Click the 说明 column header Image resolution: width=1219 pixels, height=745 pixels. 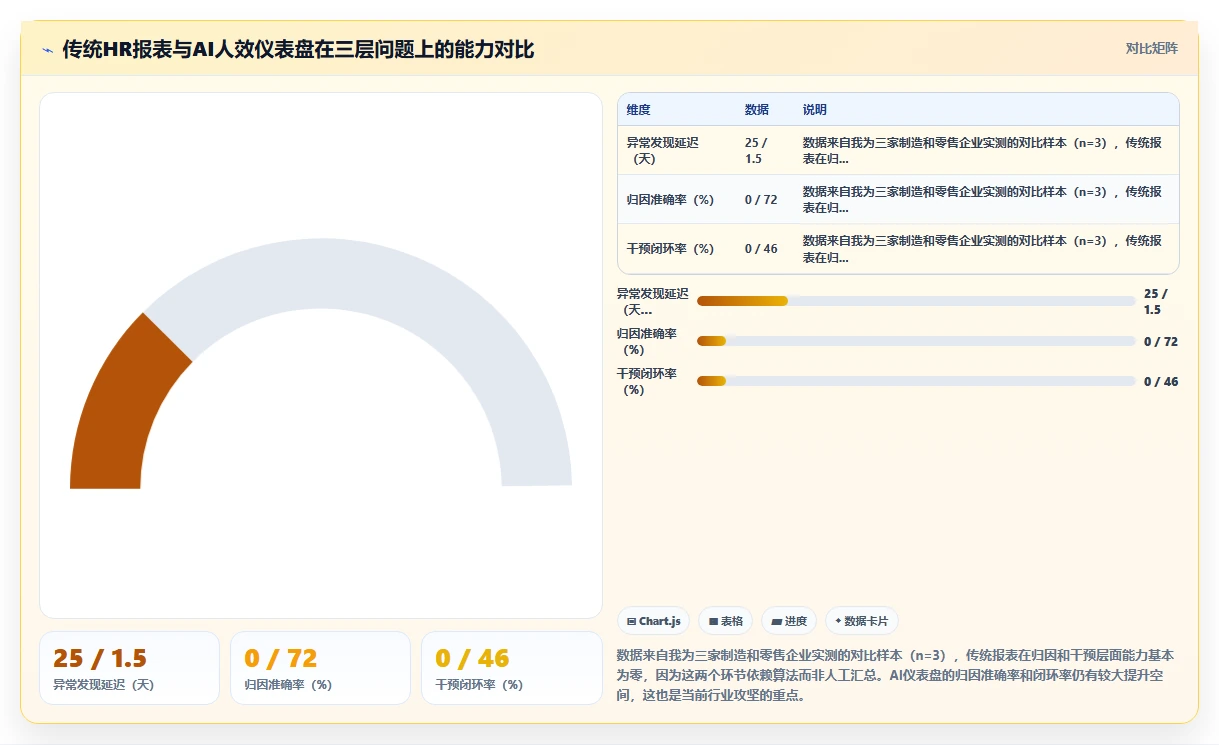click(x=815, y=110)
